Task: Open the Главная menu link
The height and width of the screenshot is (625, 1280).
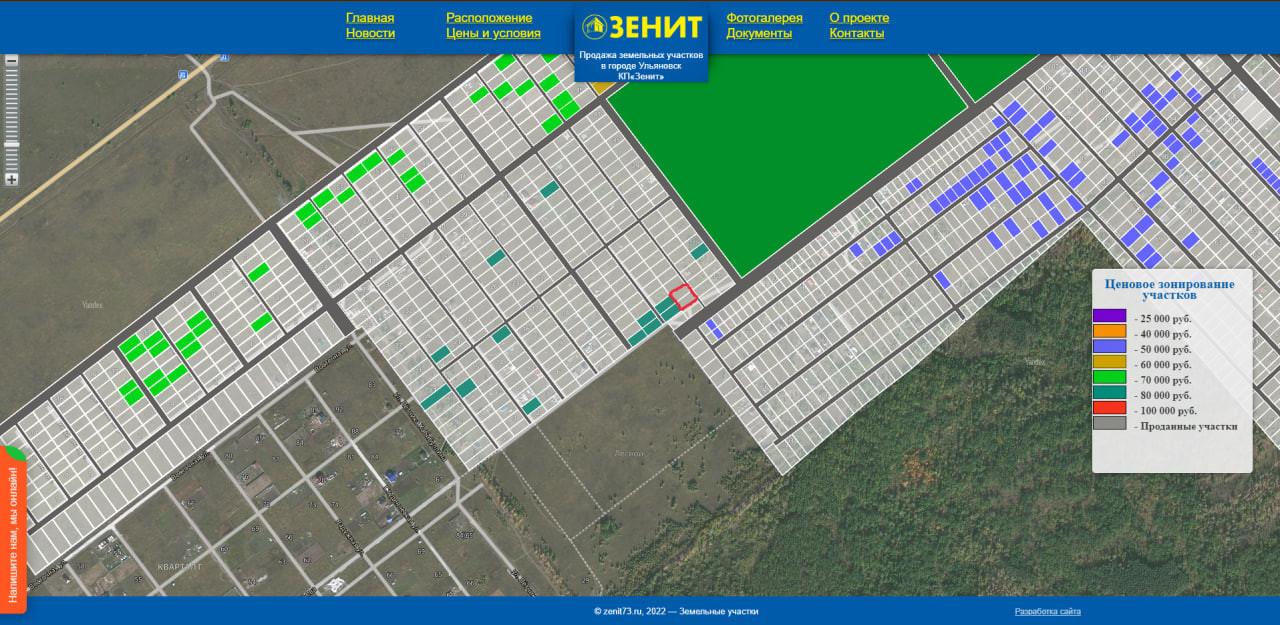Action: tap(370, 18)
